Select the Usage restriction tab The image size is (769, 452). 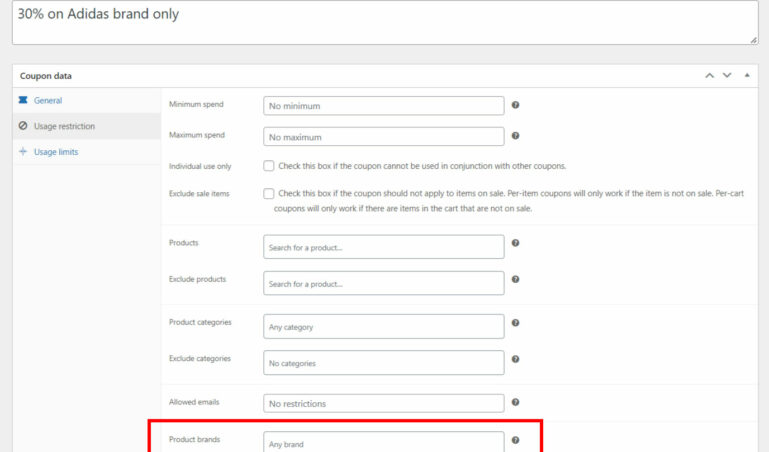[x=64, y=126]
